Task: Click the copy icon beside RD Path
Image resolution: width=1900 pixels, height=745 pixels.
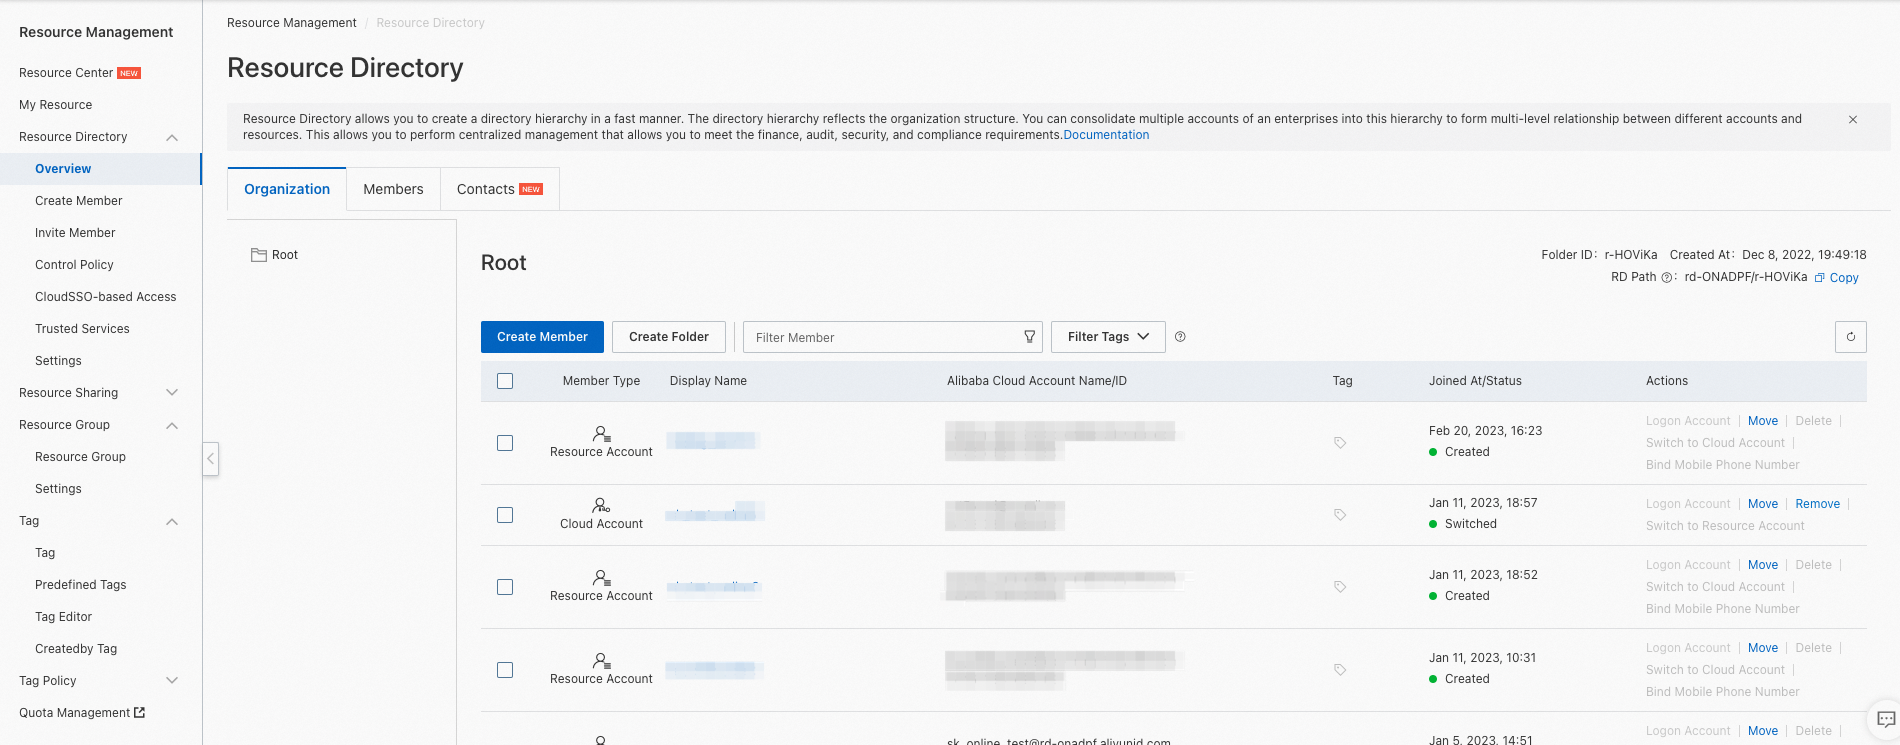Action: click(1820, 278)
